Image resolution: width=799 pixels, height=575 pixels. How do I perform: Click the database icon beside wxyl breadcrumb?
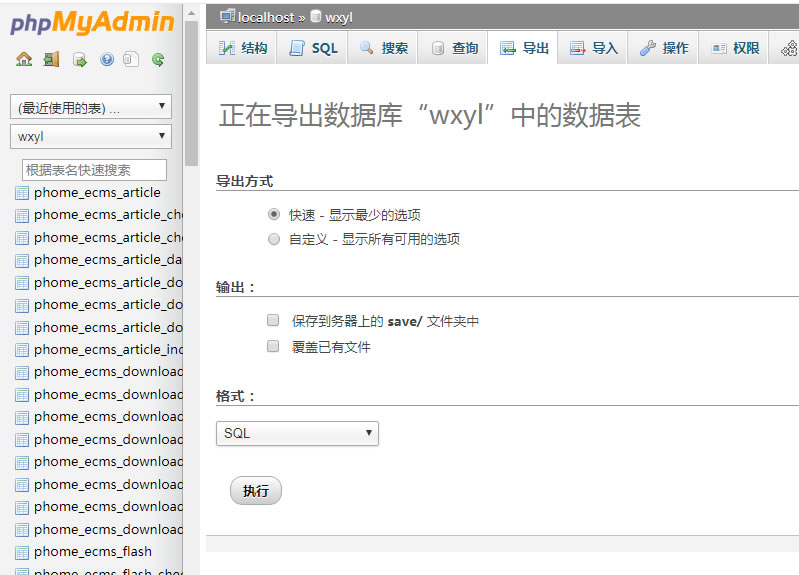pos(316,16)
